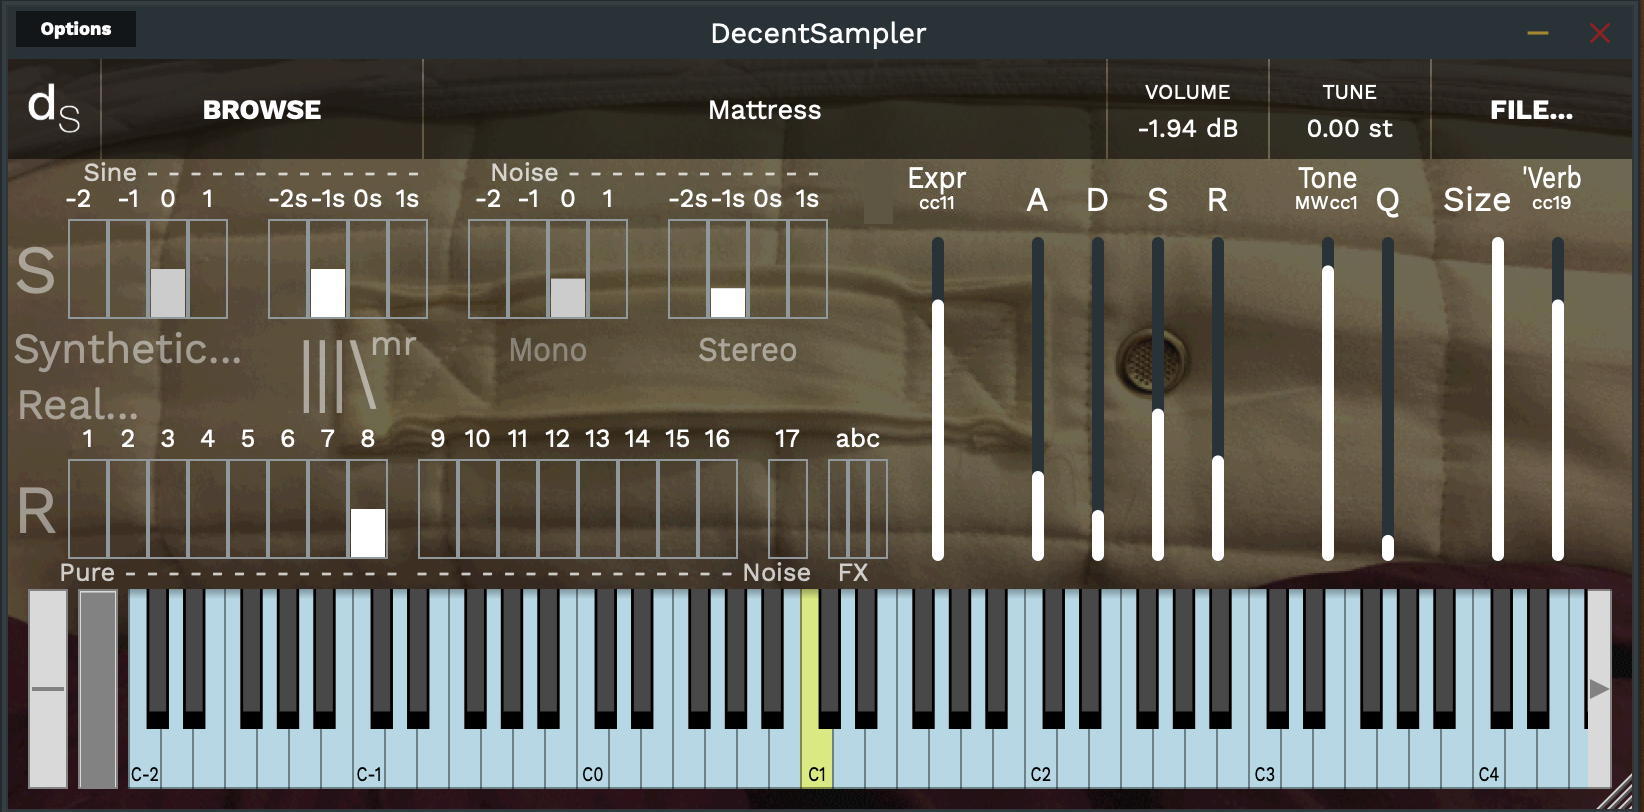Adjust the Tone MWcc1 slider
Screen dimensions: 1644x812
(1328, 398)
